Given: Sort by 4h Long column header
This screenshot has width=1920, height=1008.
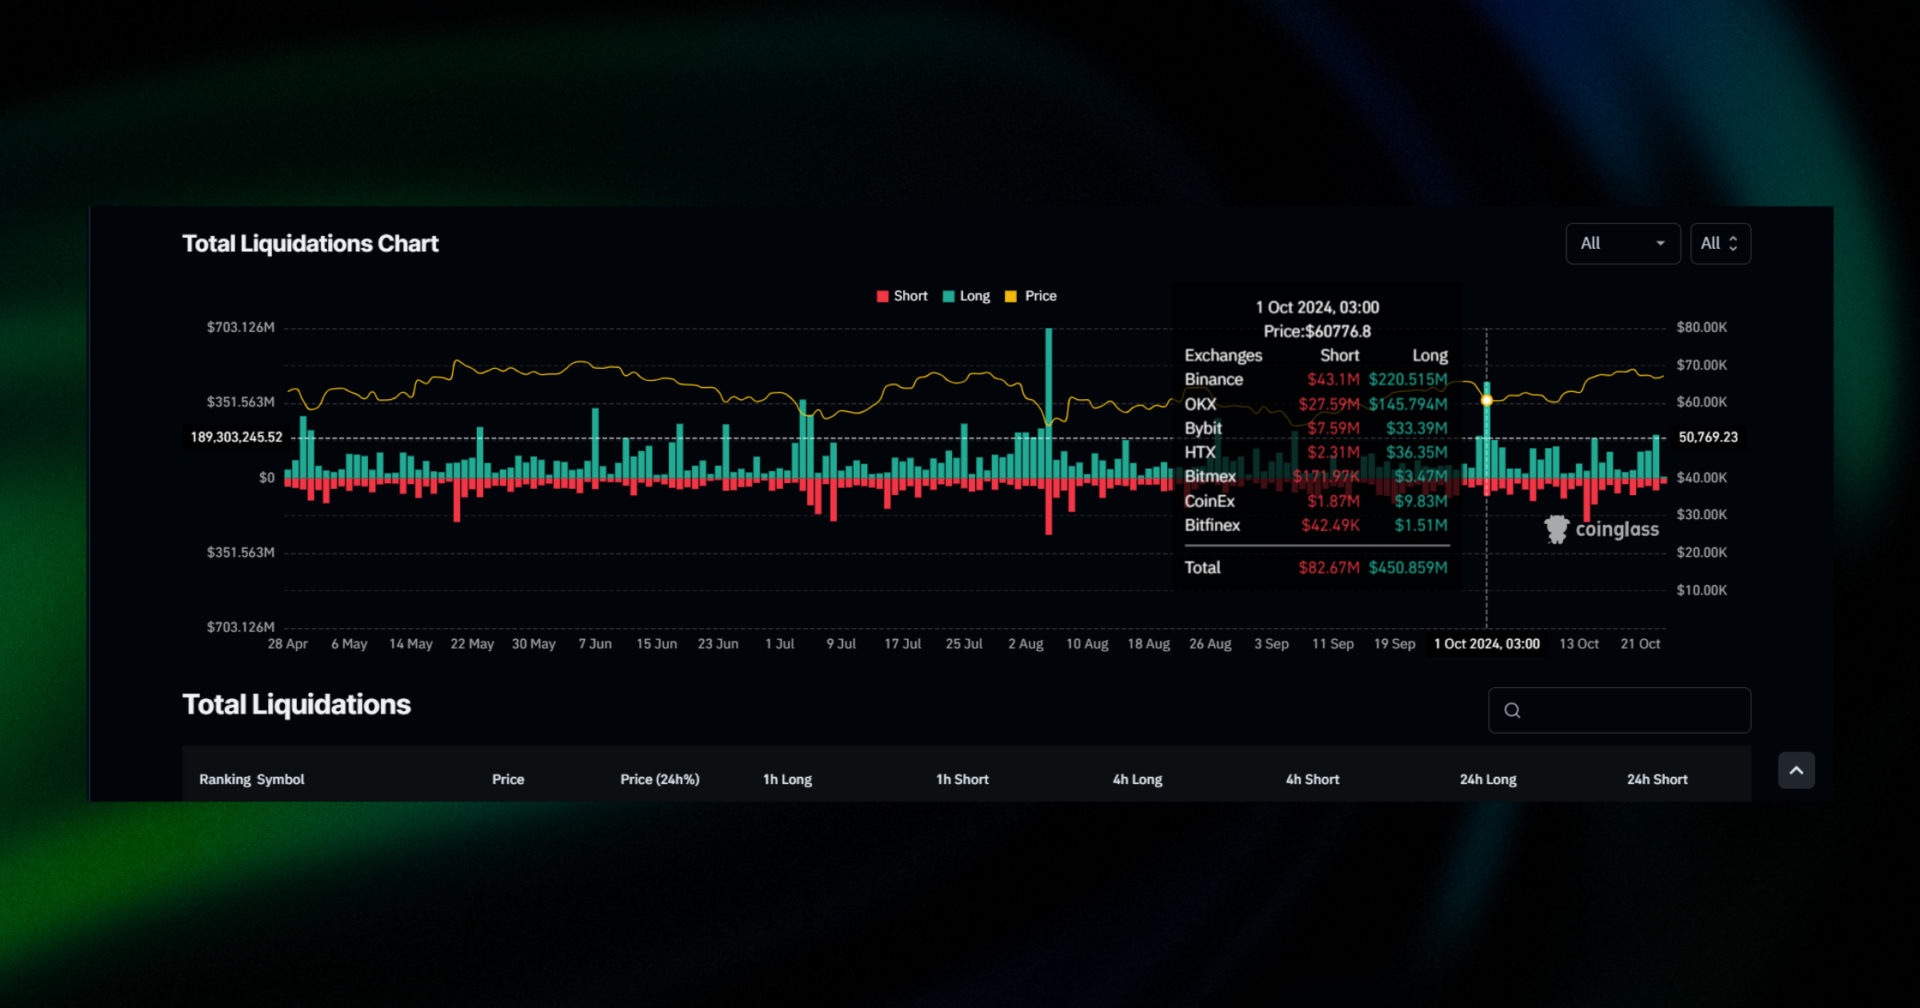Looking at the screenshot, I should [x=1137, y=779].
